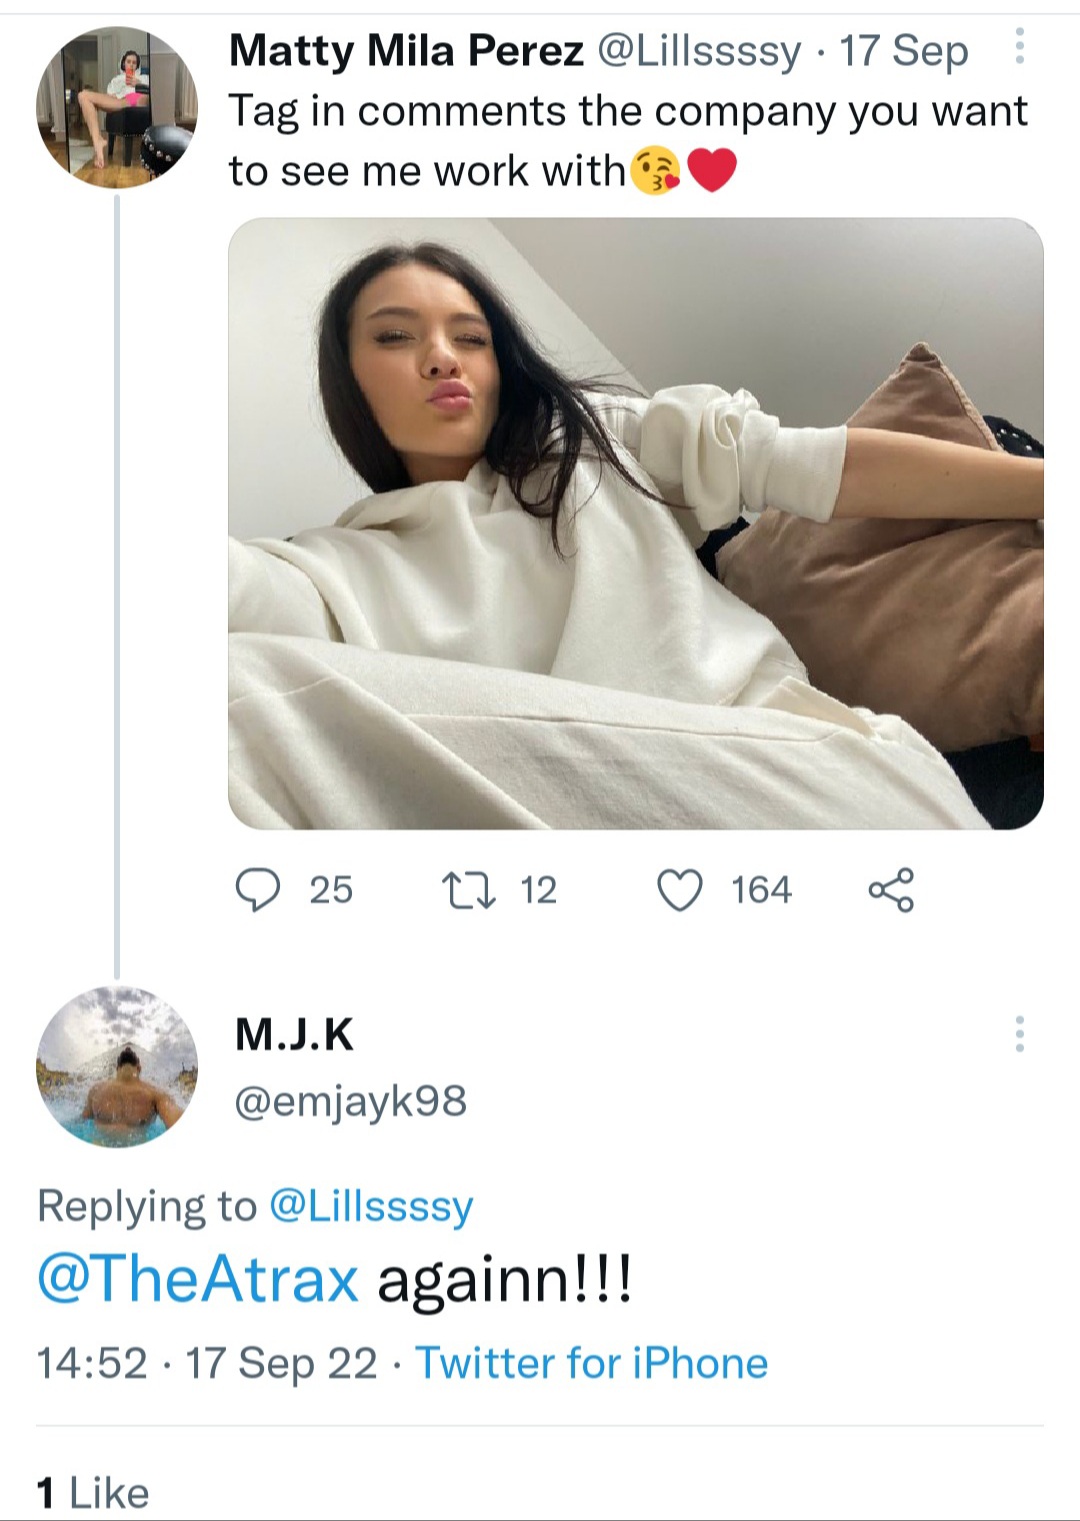Open more options for M.J.K's reply
This screenshot has height=1521, width=1080.
[1019, 1033]
